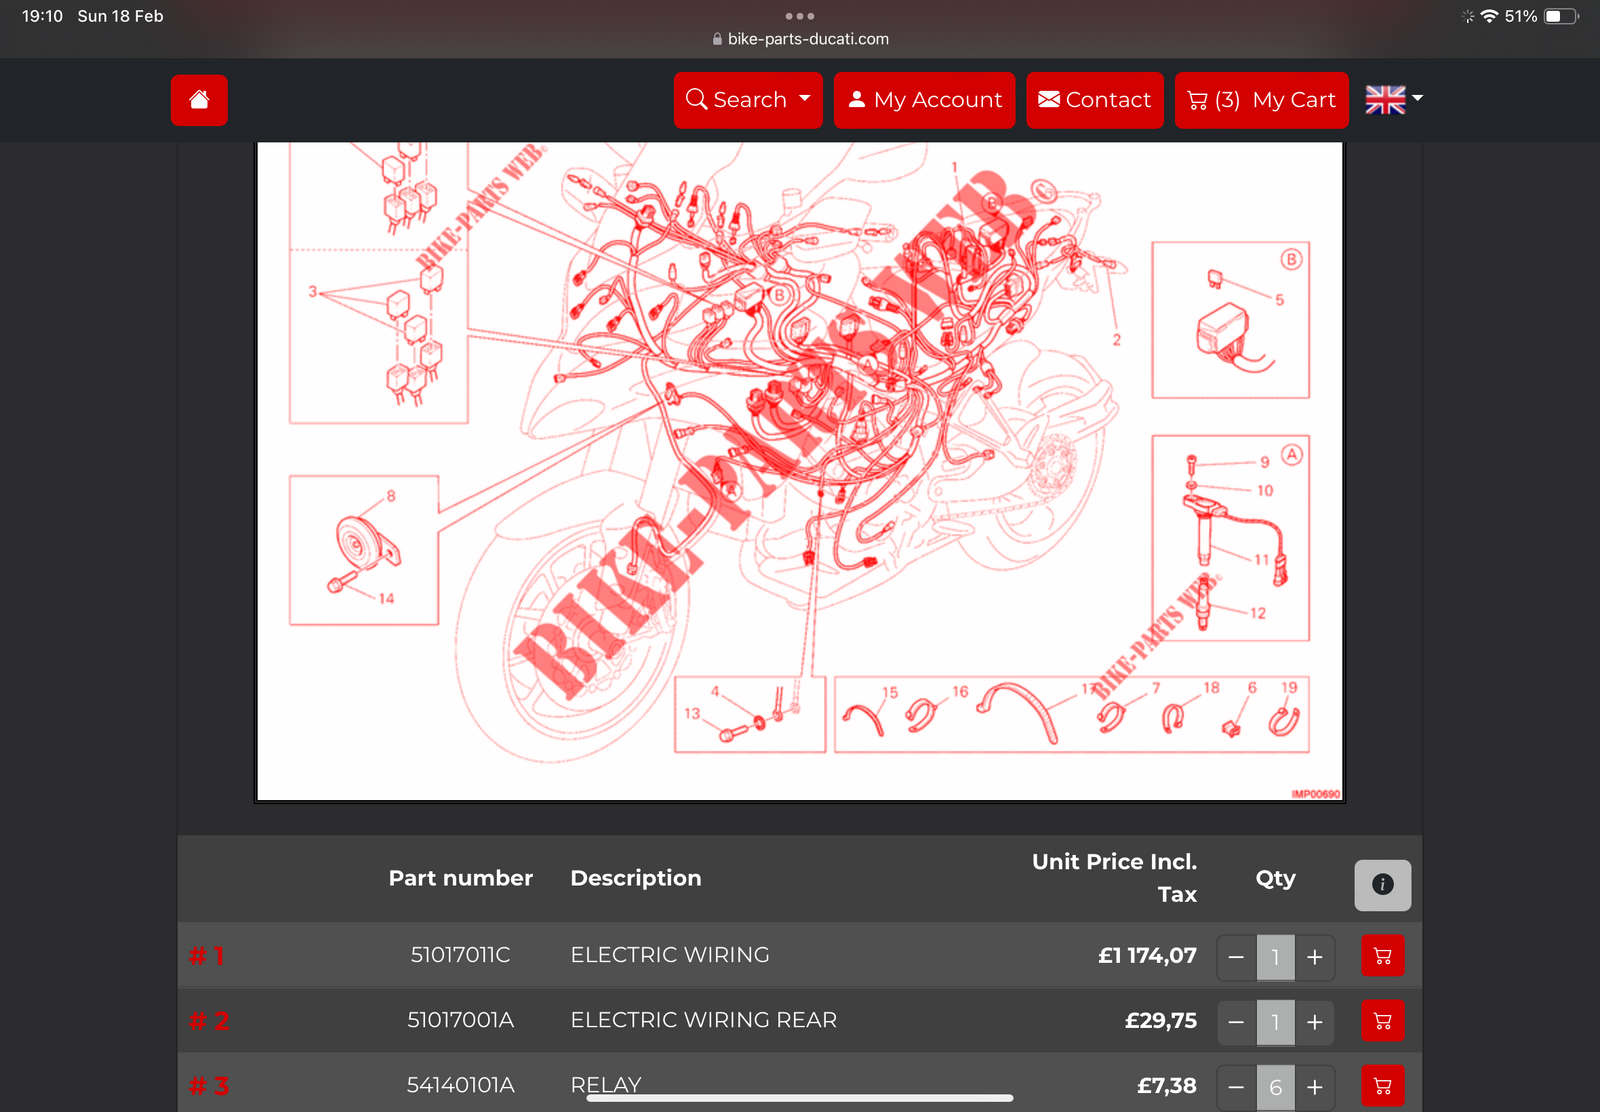Click the wiring diagram image
1600x1112 pixels.
[x=800, y=470]
